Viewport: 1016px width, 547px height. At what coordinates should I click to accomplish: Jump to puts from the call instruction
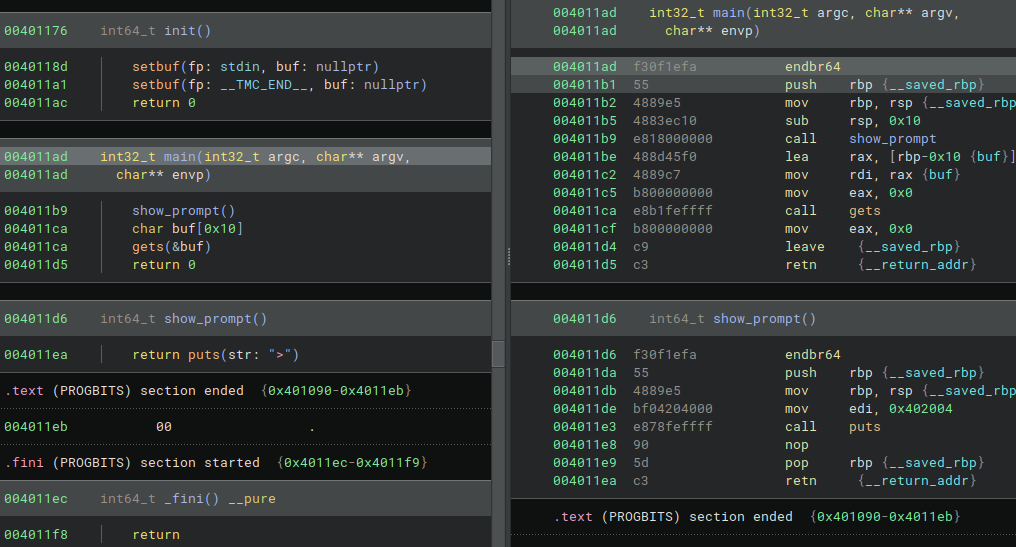click(865, 427)
